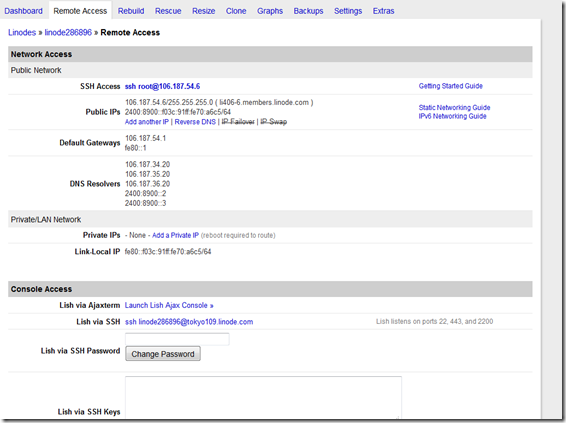Open the Reverse DNS link

195,122
